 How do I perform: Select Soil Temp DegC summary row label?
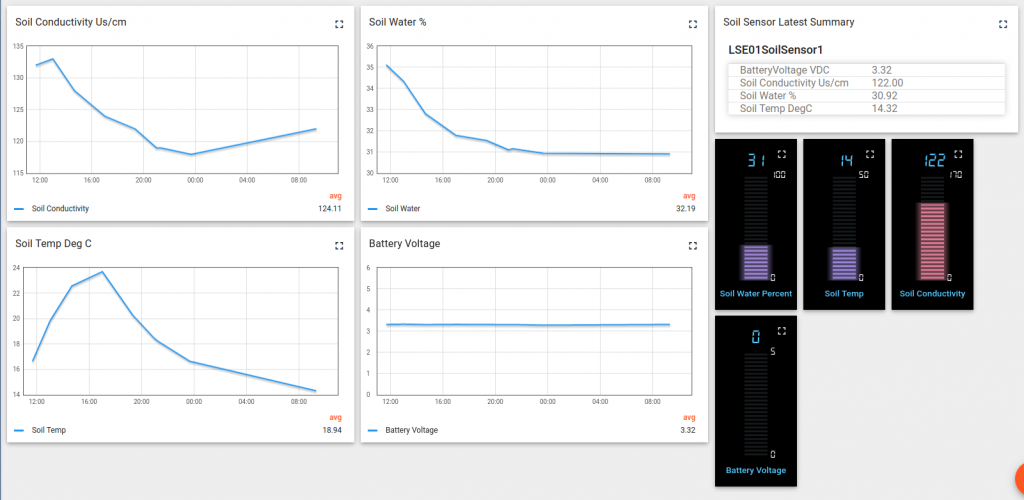(776, 108)
